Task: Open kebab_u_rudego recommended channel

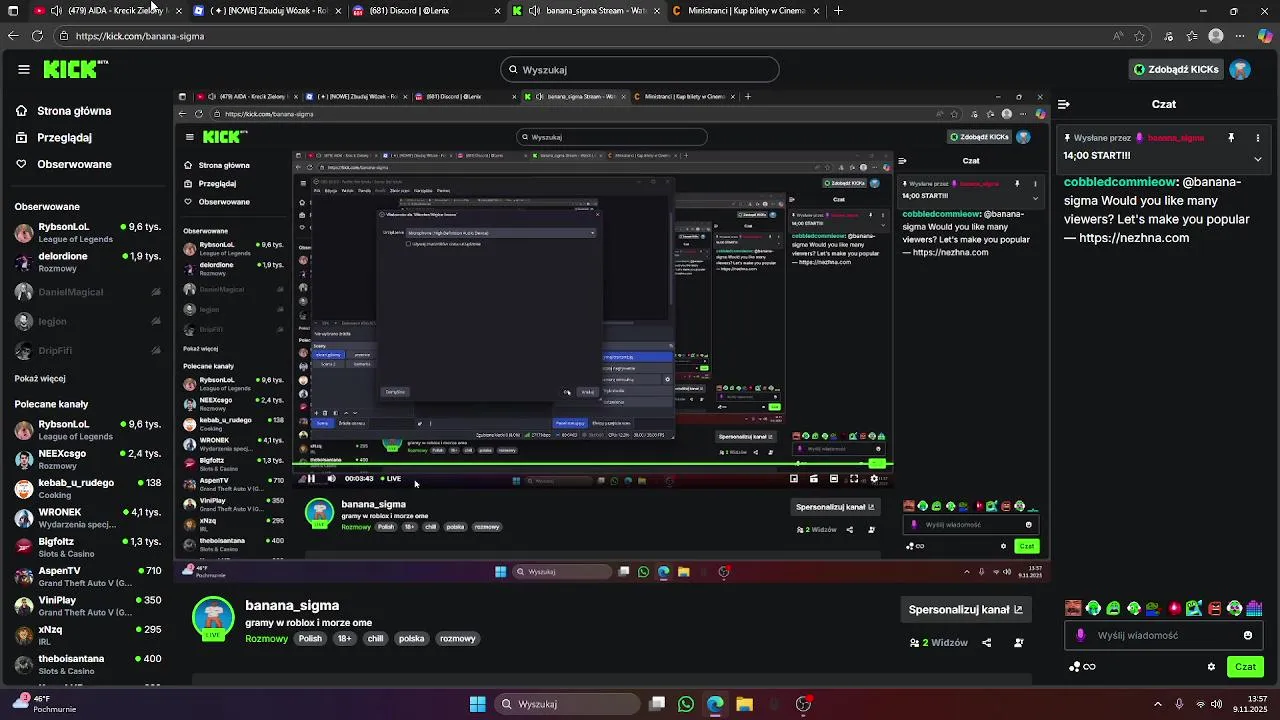Action: 88,489
